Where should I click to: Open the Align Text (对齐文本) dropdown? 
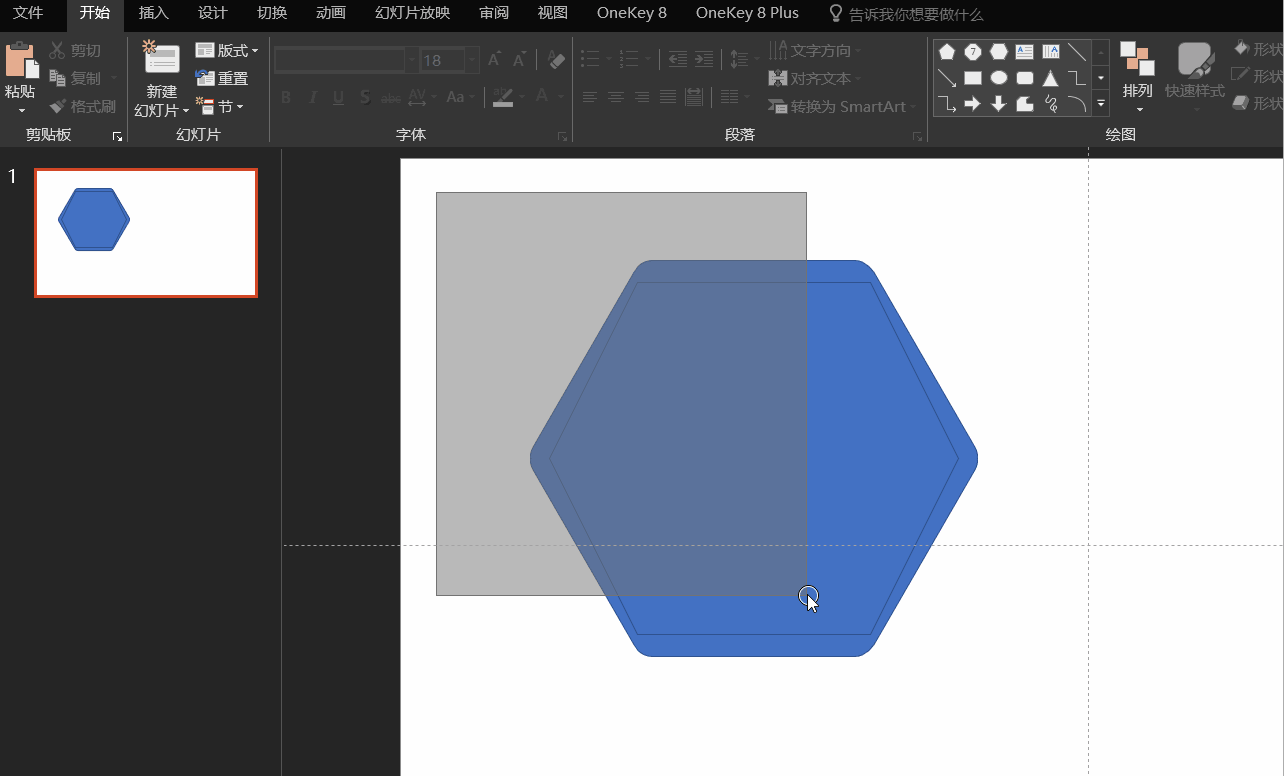815,78
